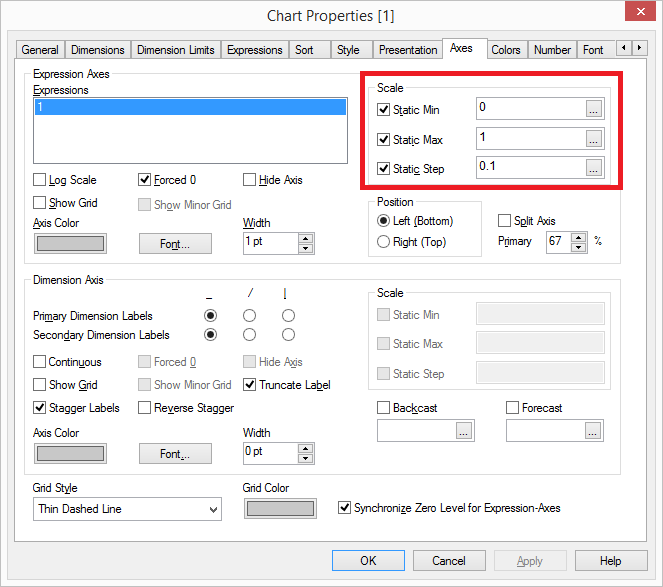Open the Colors tab

[505, 50]
